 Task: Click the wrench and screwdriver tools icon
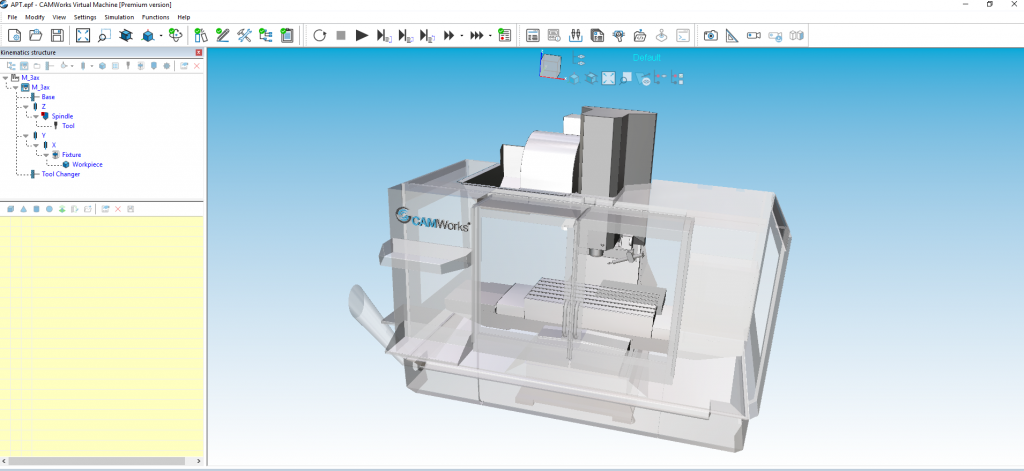click(x=244, y=36)
